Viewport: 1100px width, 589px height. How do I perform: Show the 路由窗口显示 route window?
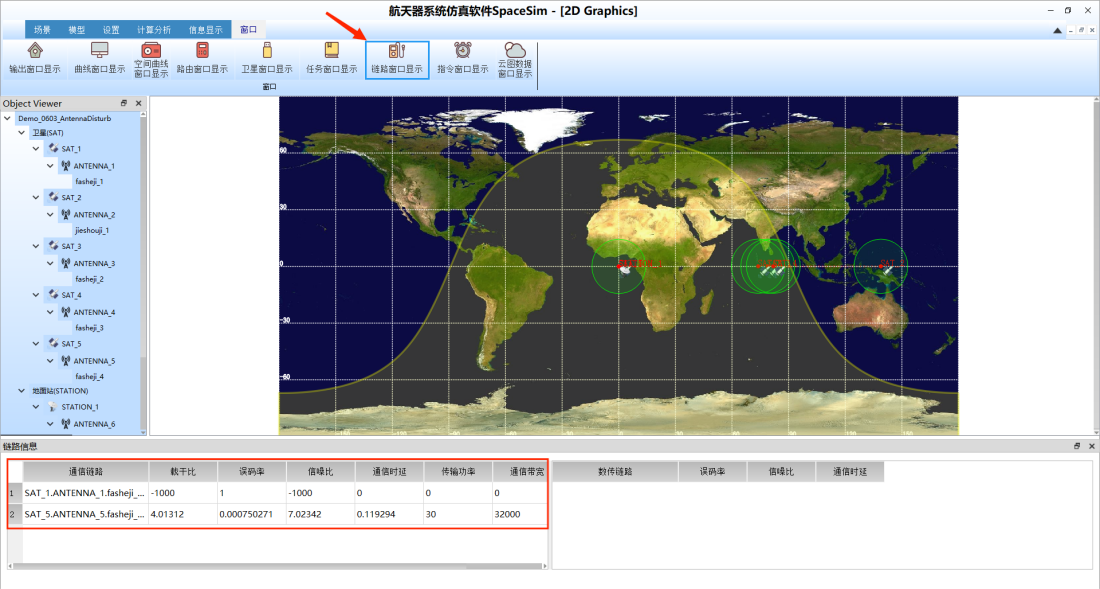tap(202, 58)
